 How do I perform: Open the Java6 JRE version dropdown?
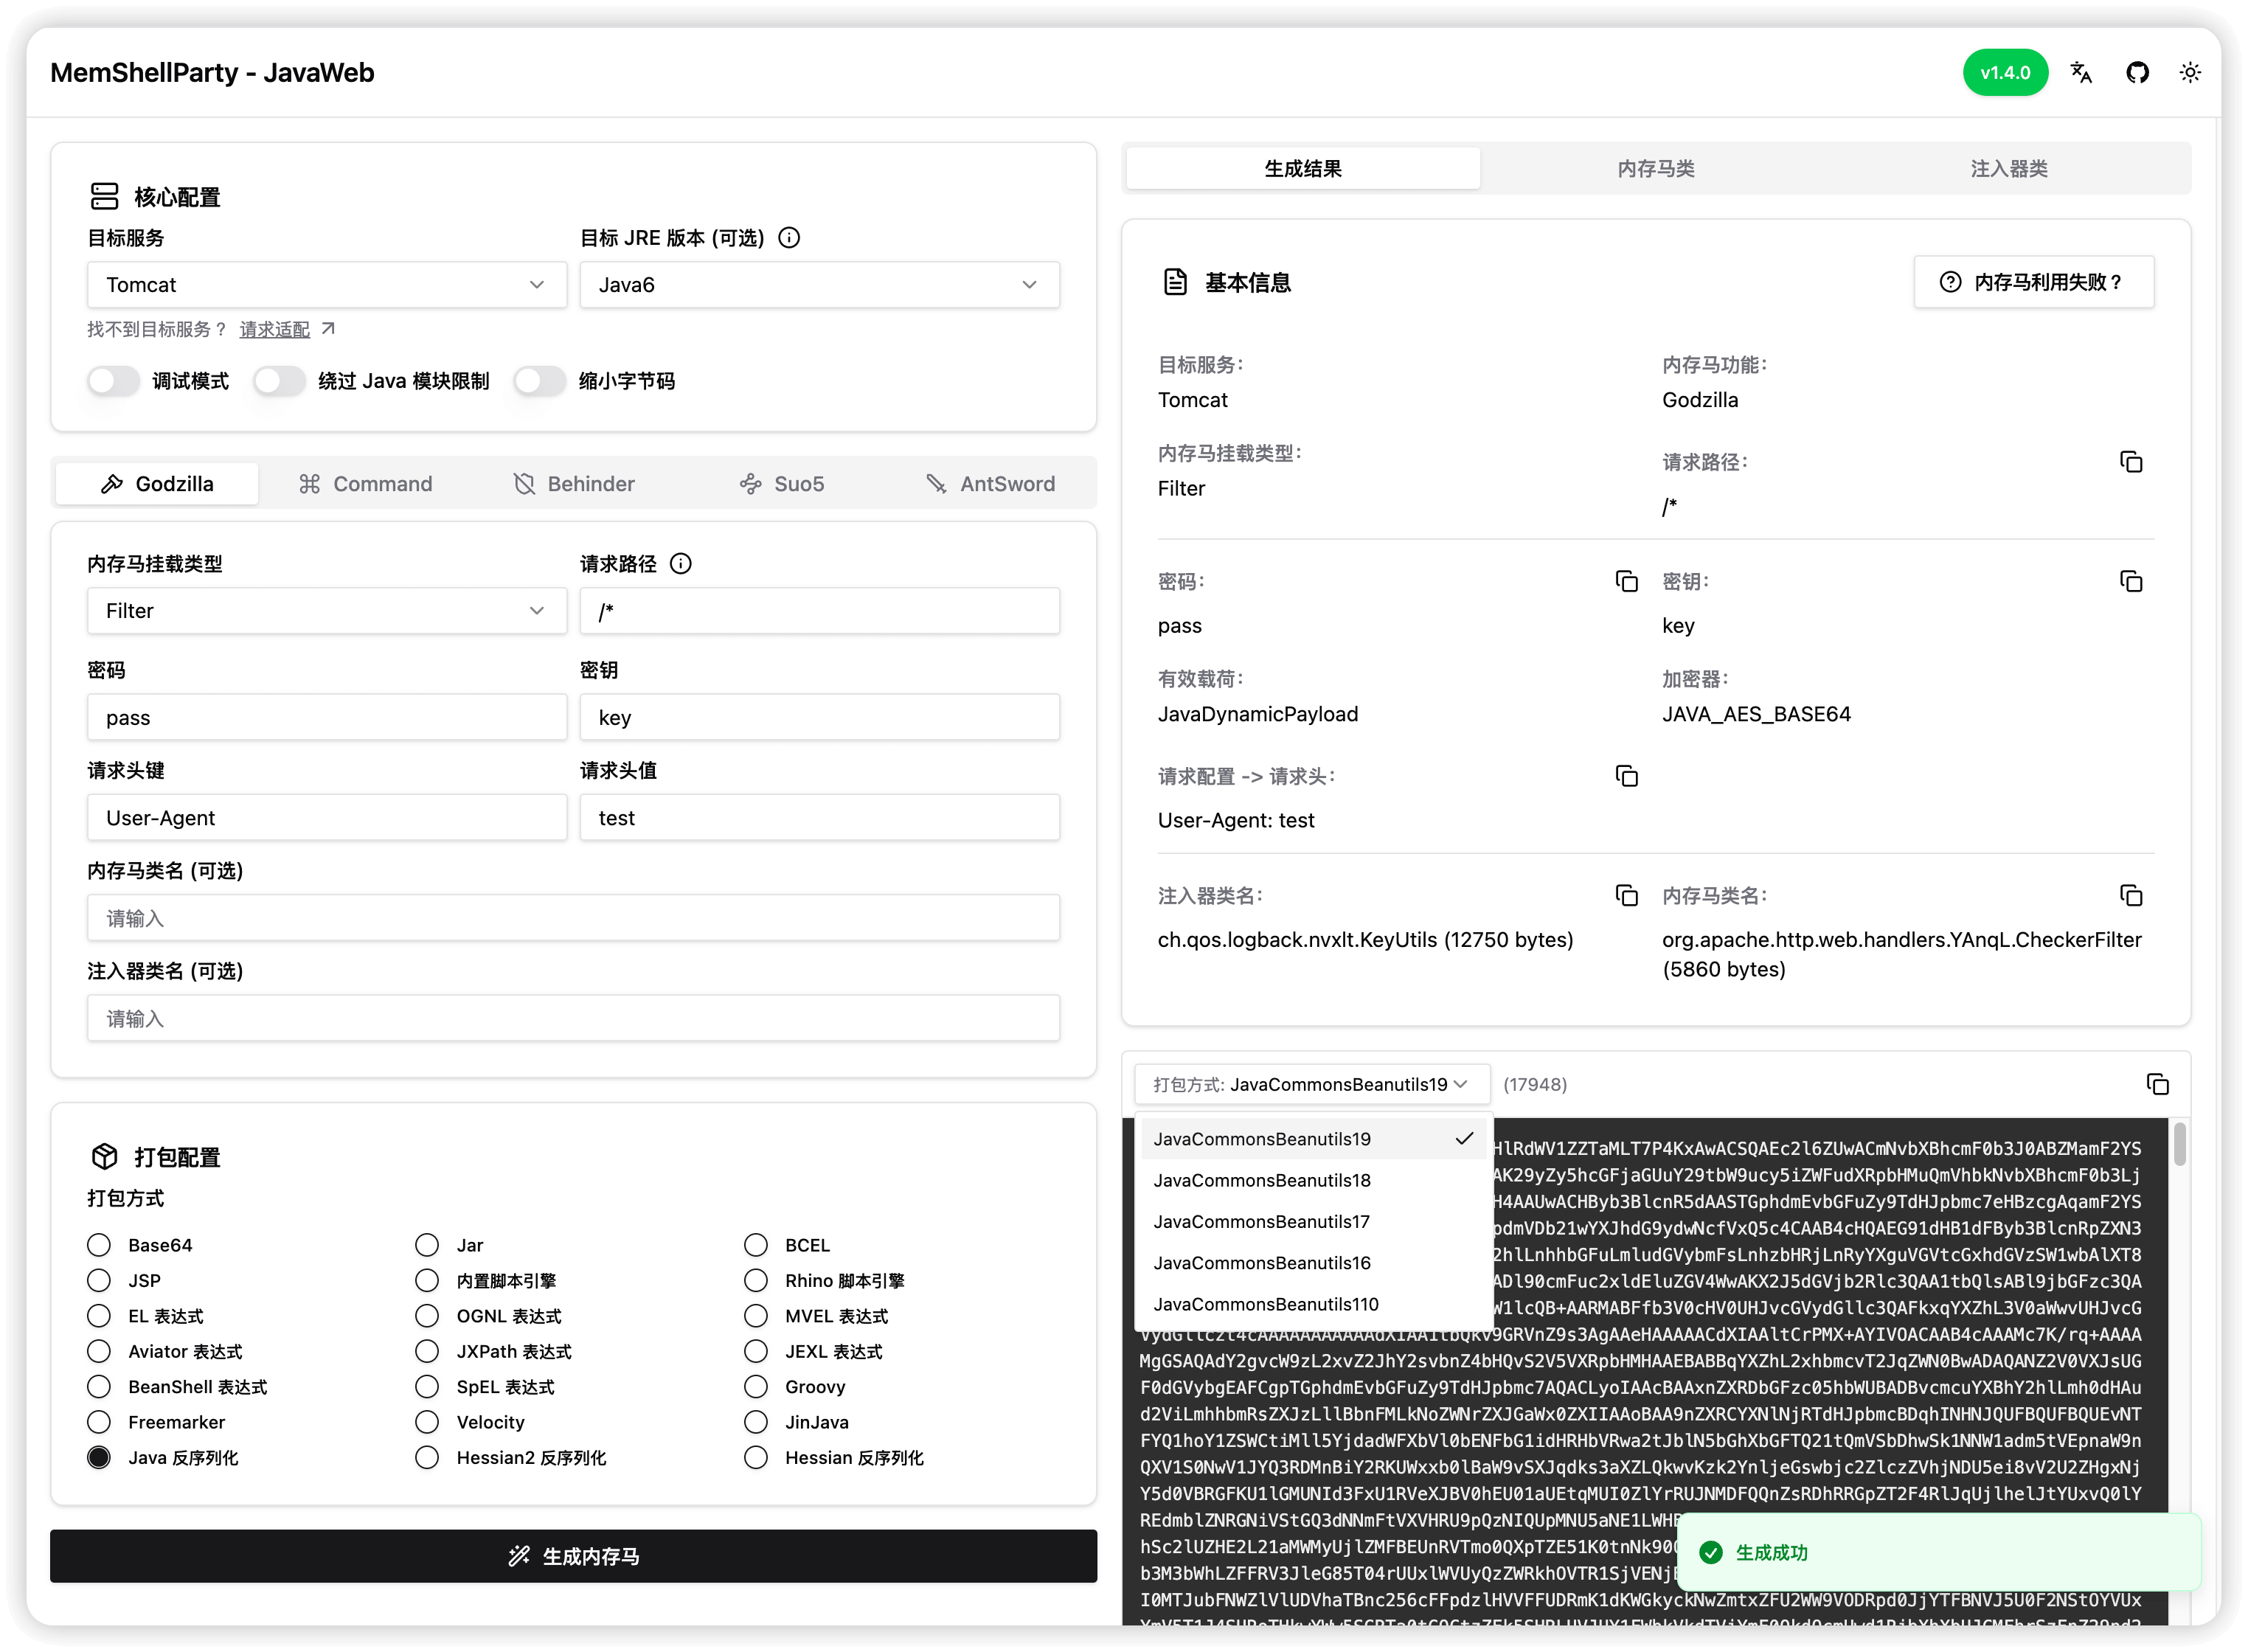tap(820, 285)
